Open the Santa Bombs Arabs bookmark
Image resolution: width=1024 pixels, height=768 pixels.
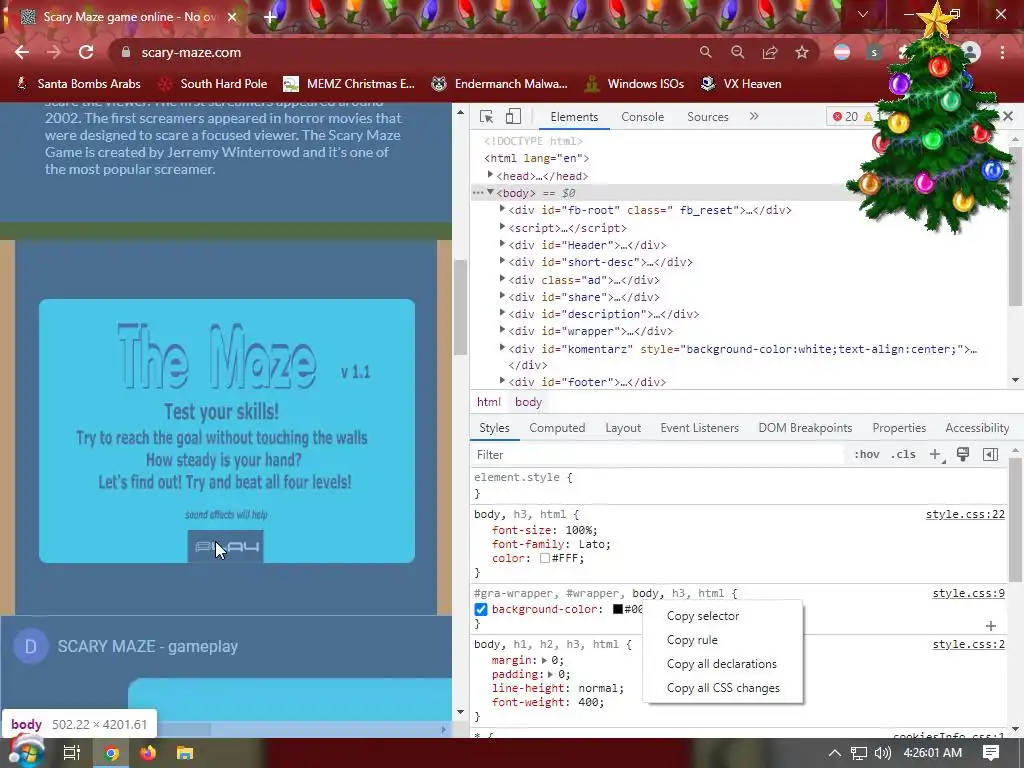(78, 84)
